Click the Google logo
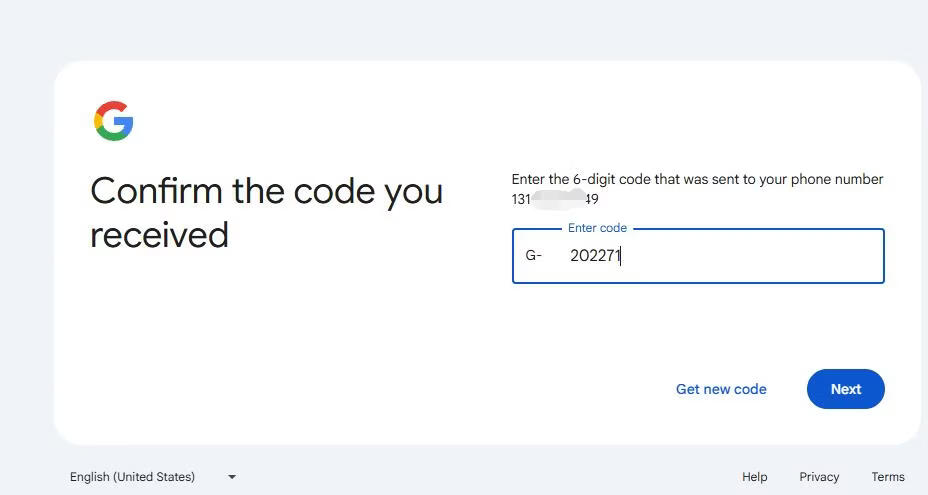Viewport: 928px width, 495px height. pos(114,121)
